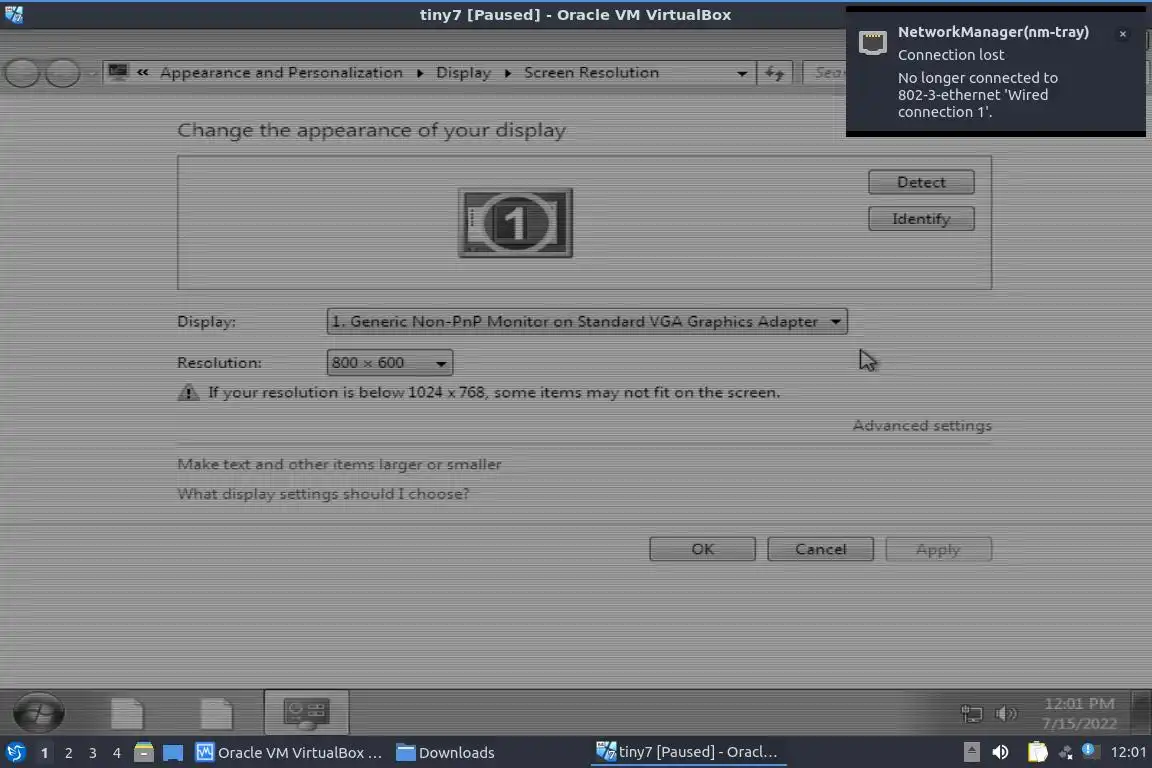This screenshot has width=1152, height=768.
Task: Switch to host workspace 3
Action: (93, 753)
